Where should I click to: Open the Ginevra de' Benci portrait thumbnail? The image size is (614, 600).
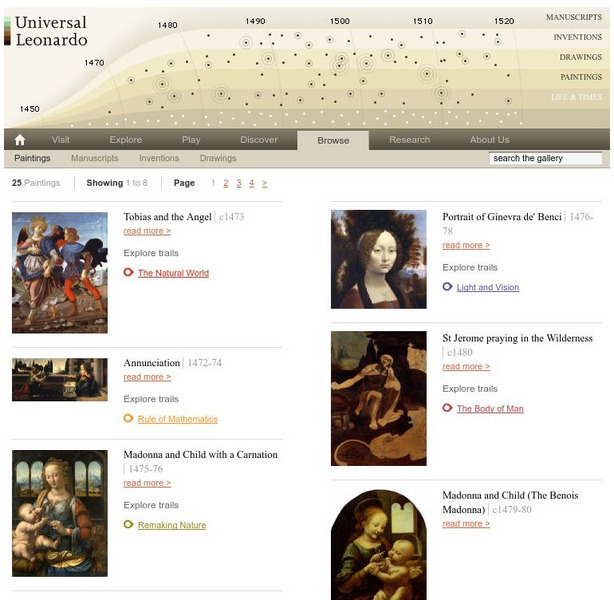tap(379, 259)
